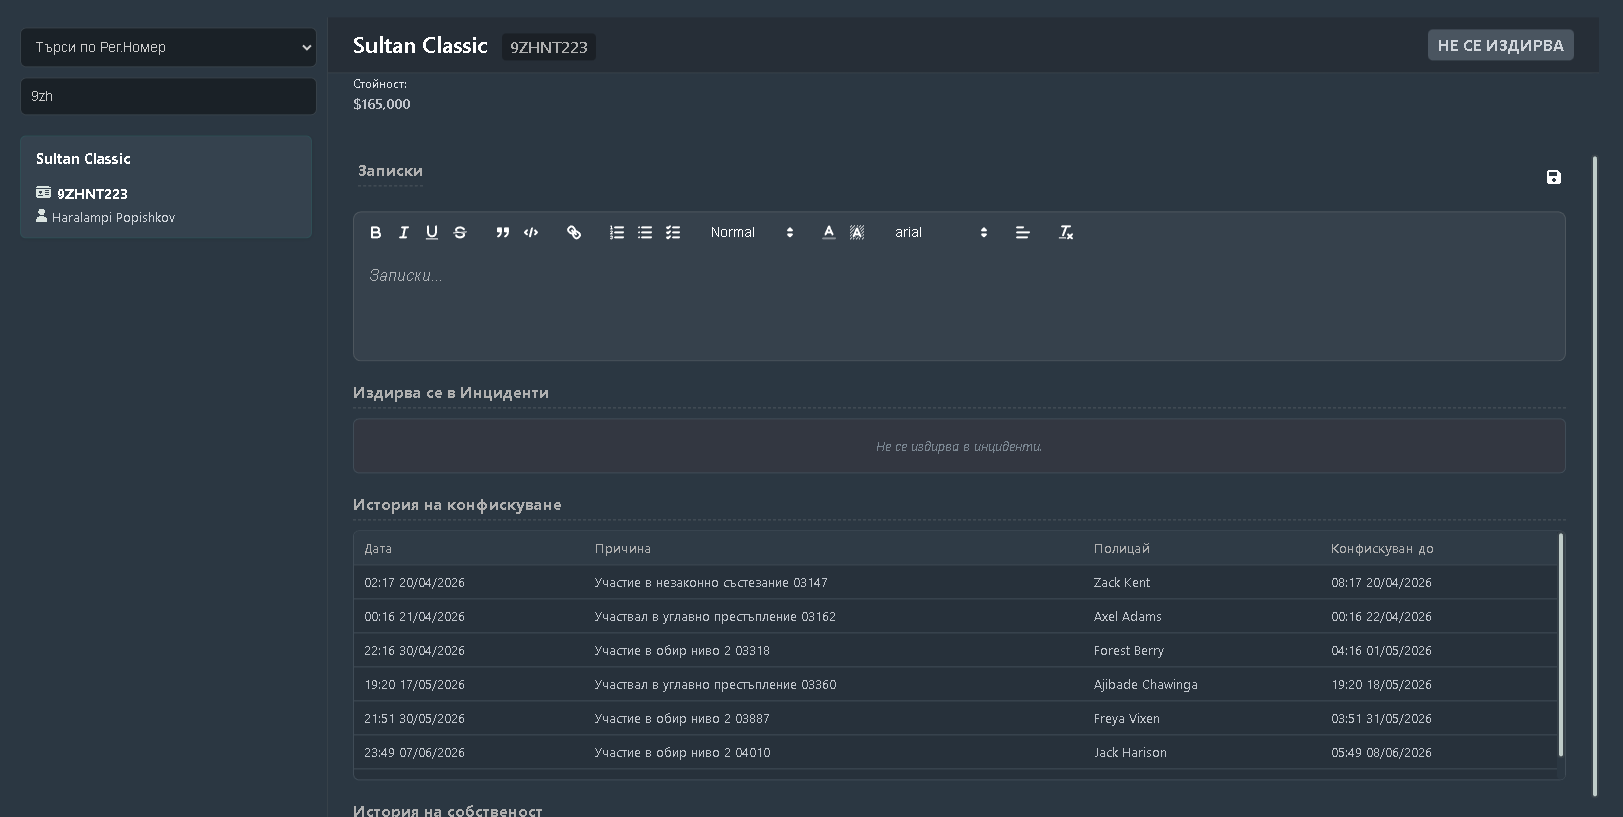Click the 'Причина' column header

point(622,549)
